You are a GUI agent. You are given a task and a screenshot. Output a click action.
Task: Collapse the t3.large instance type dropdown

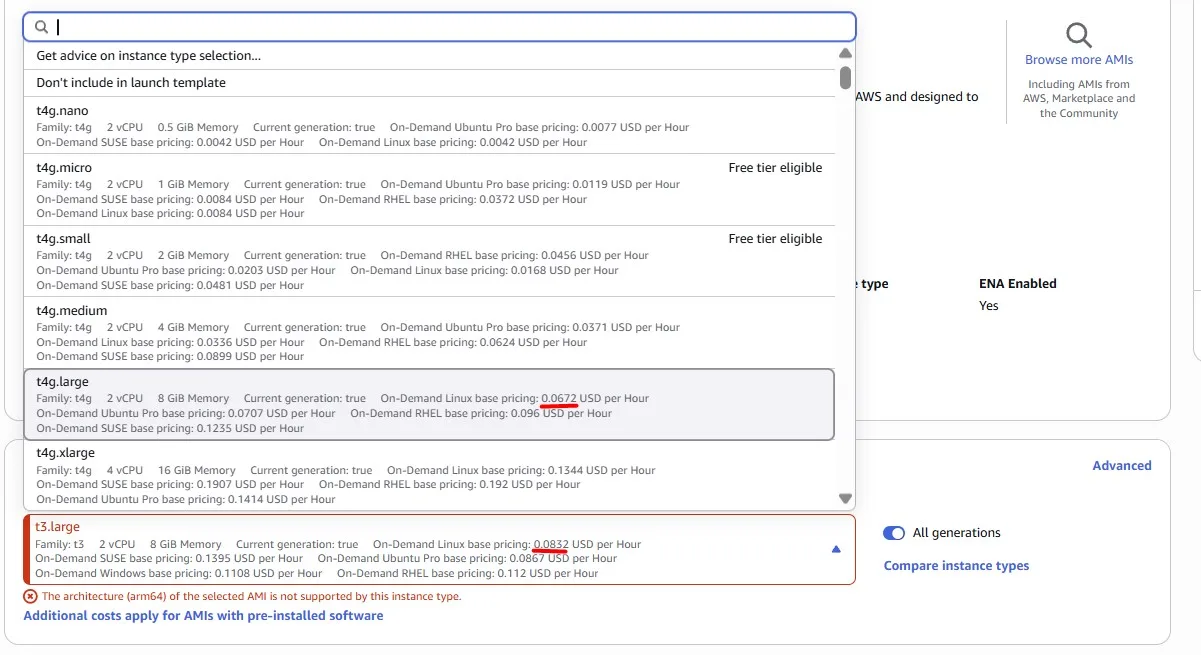[836, 549]
